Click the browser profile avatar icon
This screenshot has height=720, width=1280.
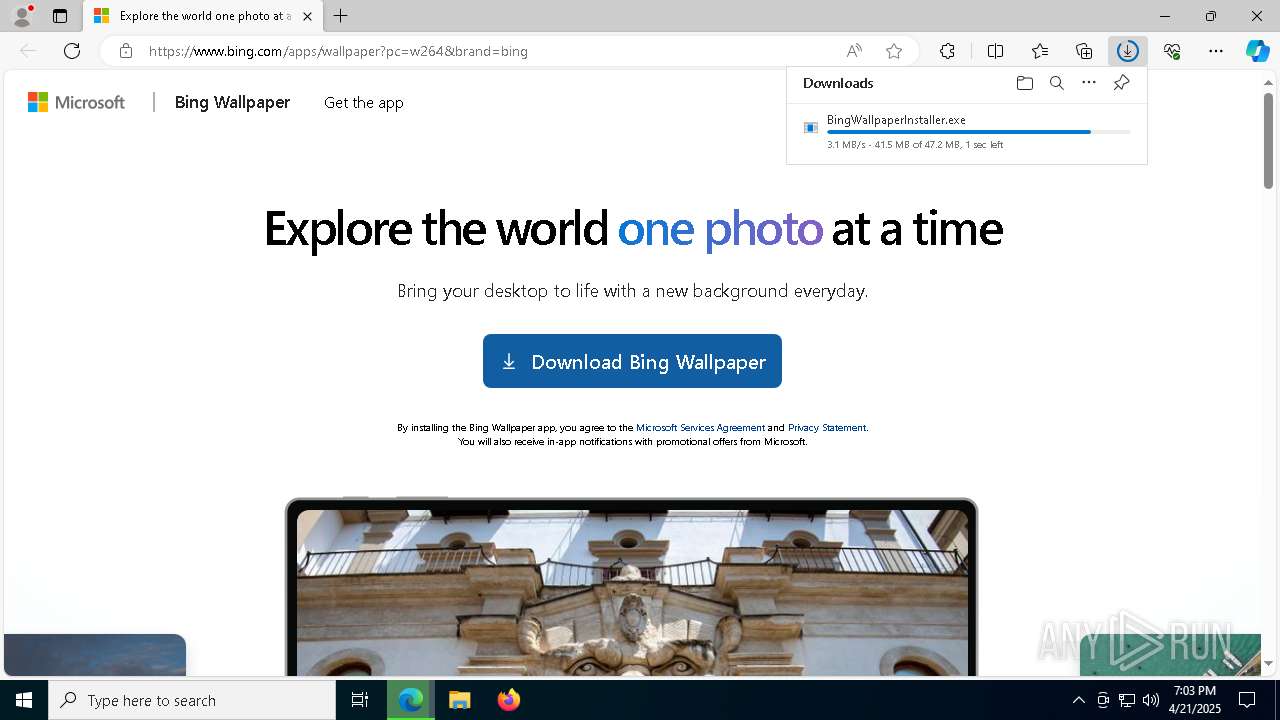coord(22,16)
